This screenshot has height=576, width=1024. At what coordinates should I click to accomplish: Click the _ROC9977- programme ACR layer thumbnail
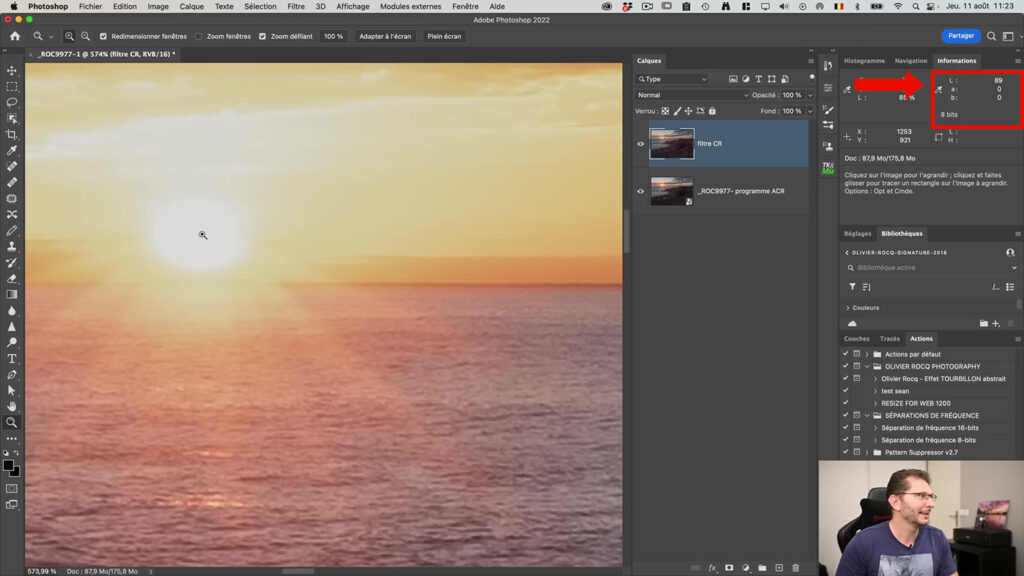coord(670,190)
